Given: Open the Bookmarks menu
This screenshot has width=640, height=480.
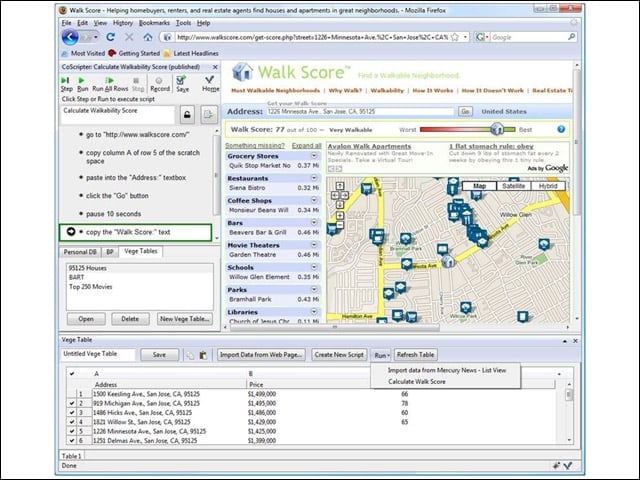Looking at the screenshot, I should (154, 23).
